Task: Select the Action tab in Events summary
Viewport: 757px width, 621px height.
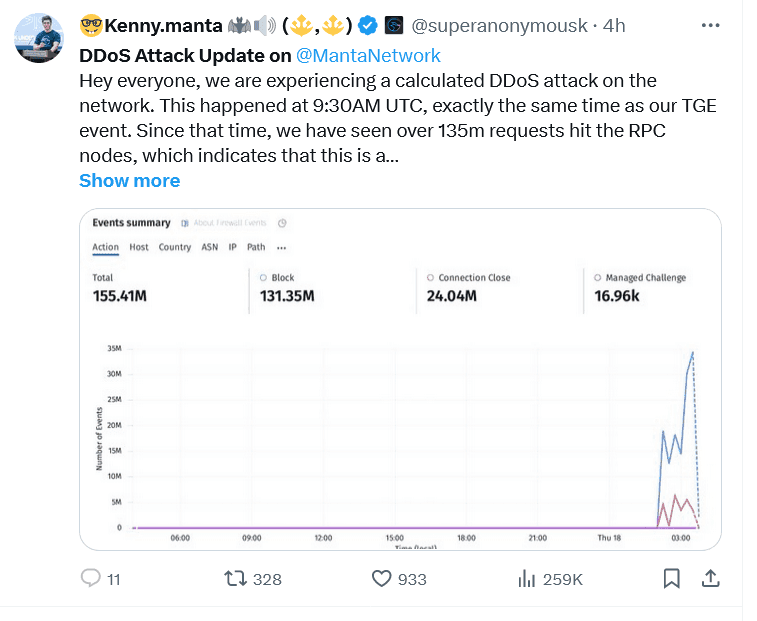Action: (x=105, y=247)
